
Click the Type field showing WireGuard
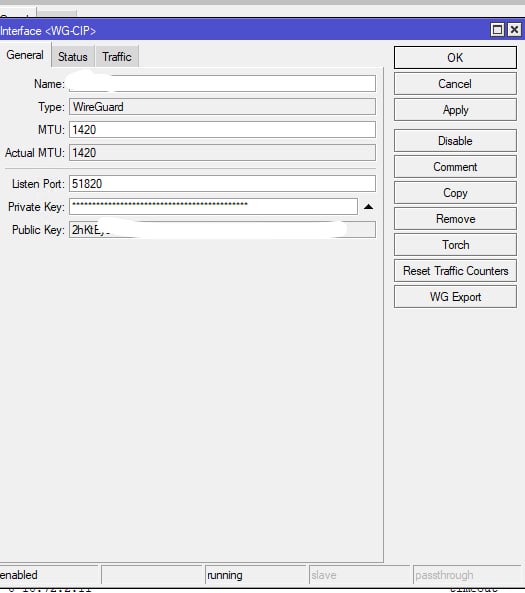[222, 107]
